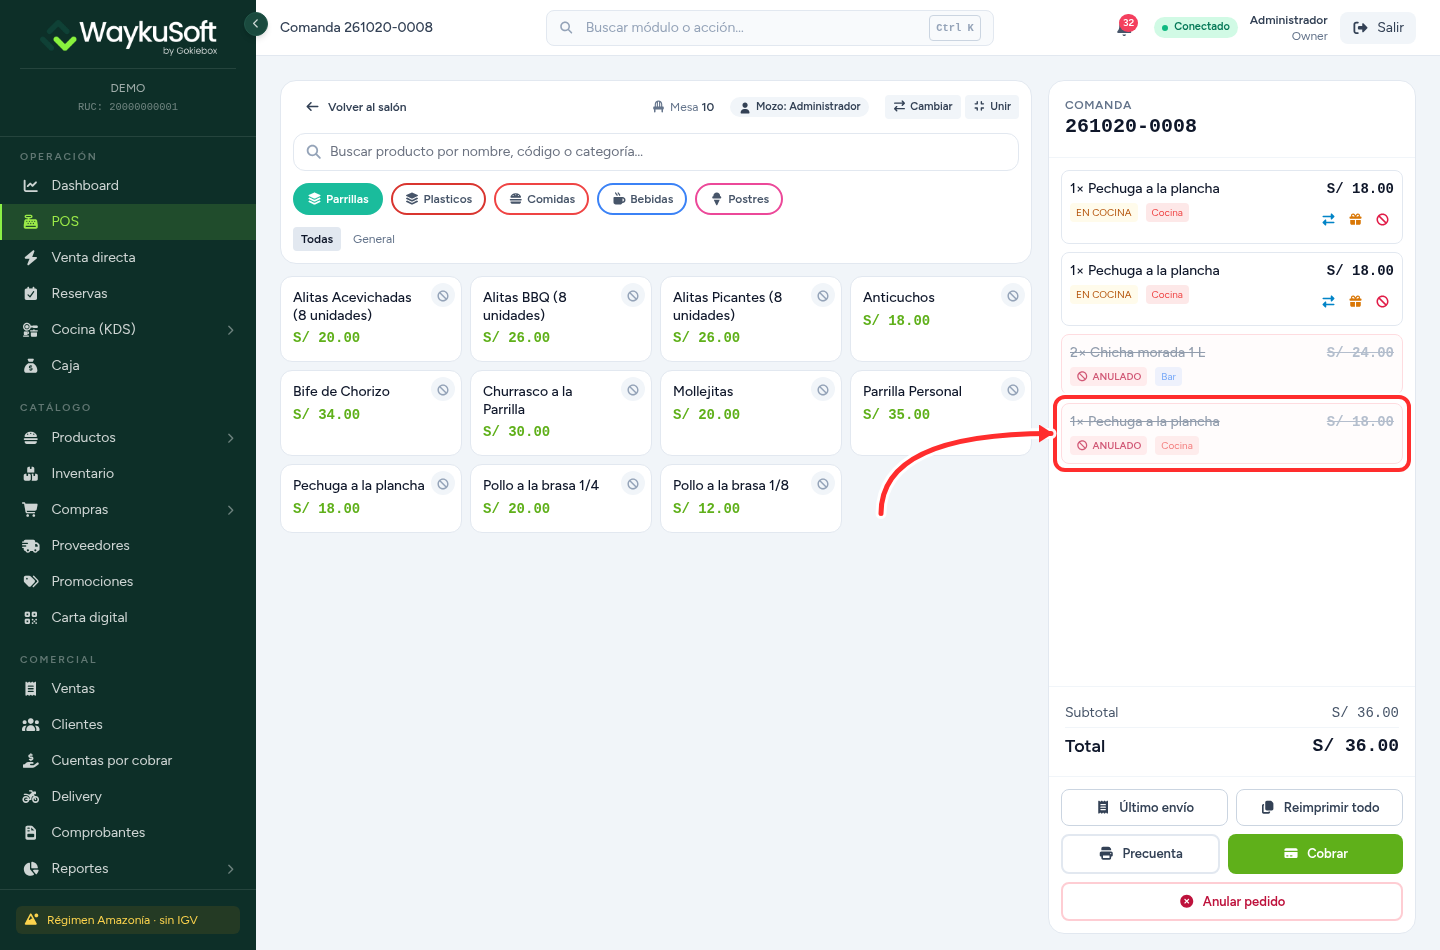
Task: Go back with Volver al salón
Action: coord(356,107)
